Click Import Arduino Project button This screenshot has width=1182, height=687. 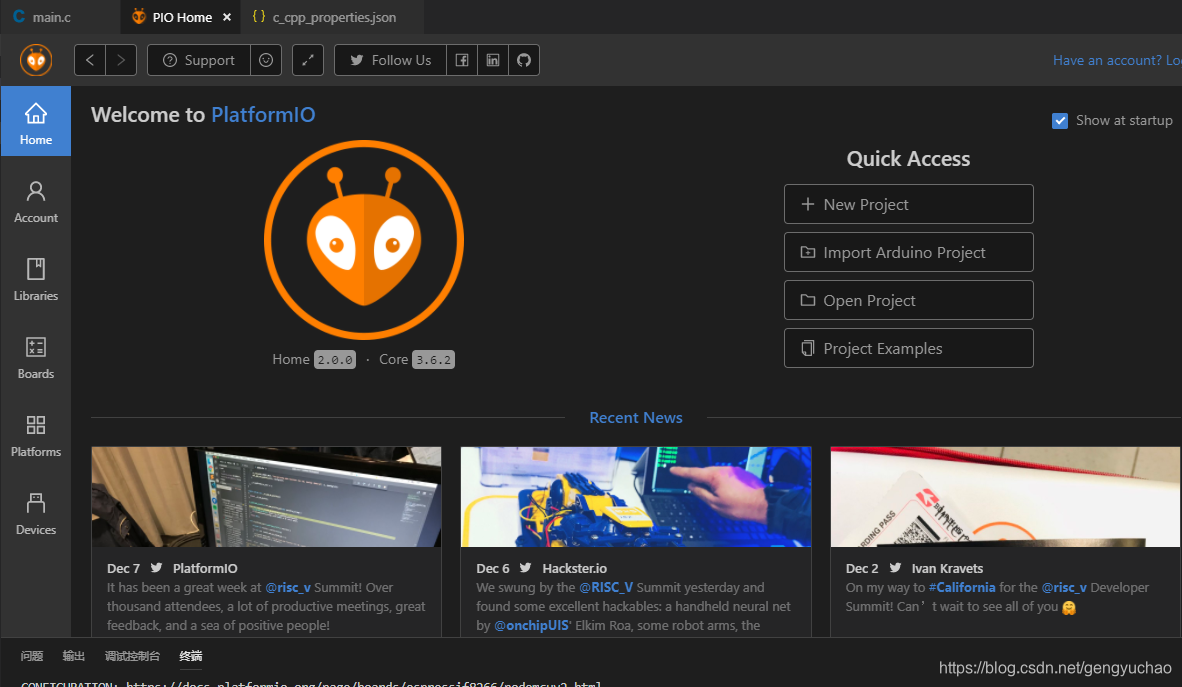click(908, 252)
